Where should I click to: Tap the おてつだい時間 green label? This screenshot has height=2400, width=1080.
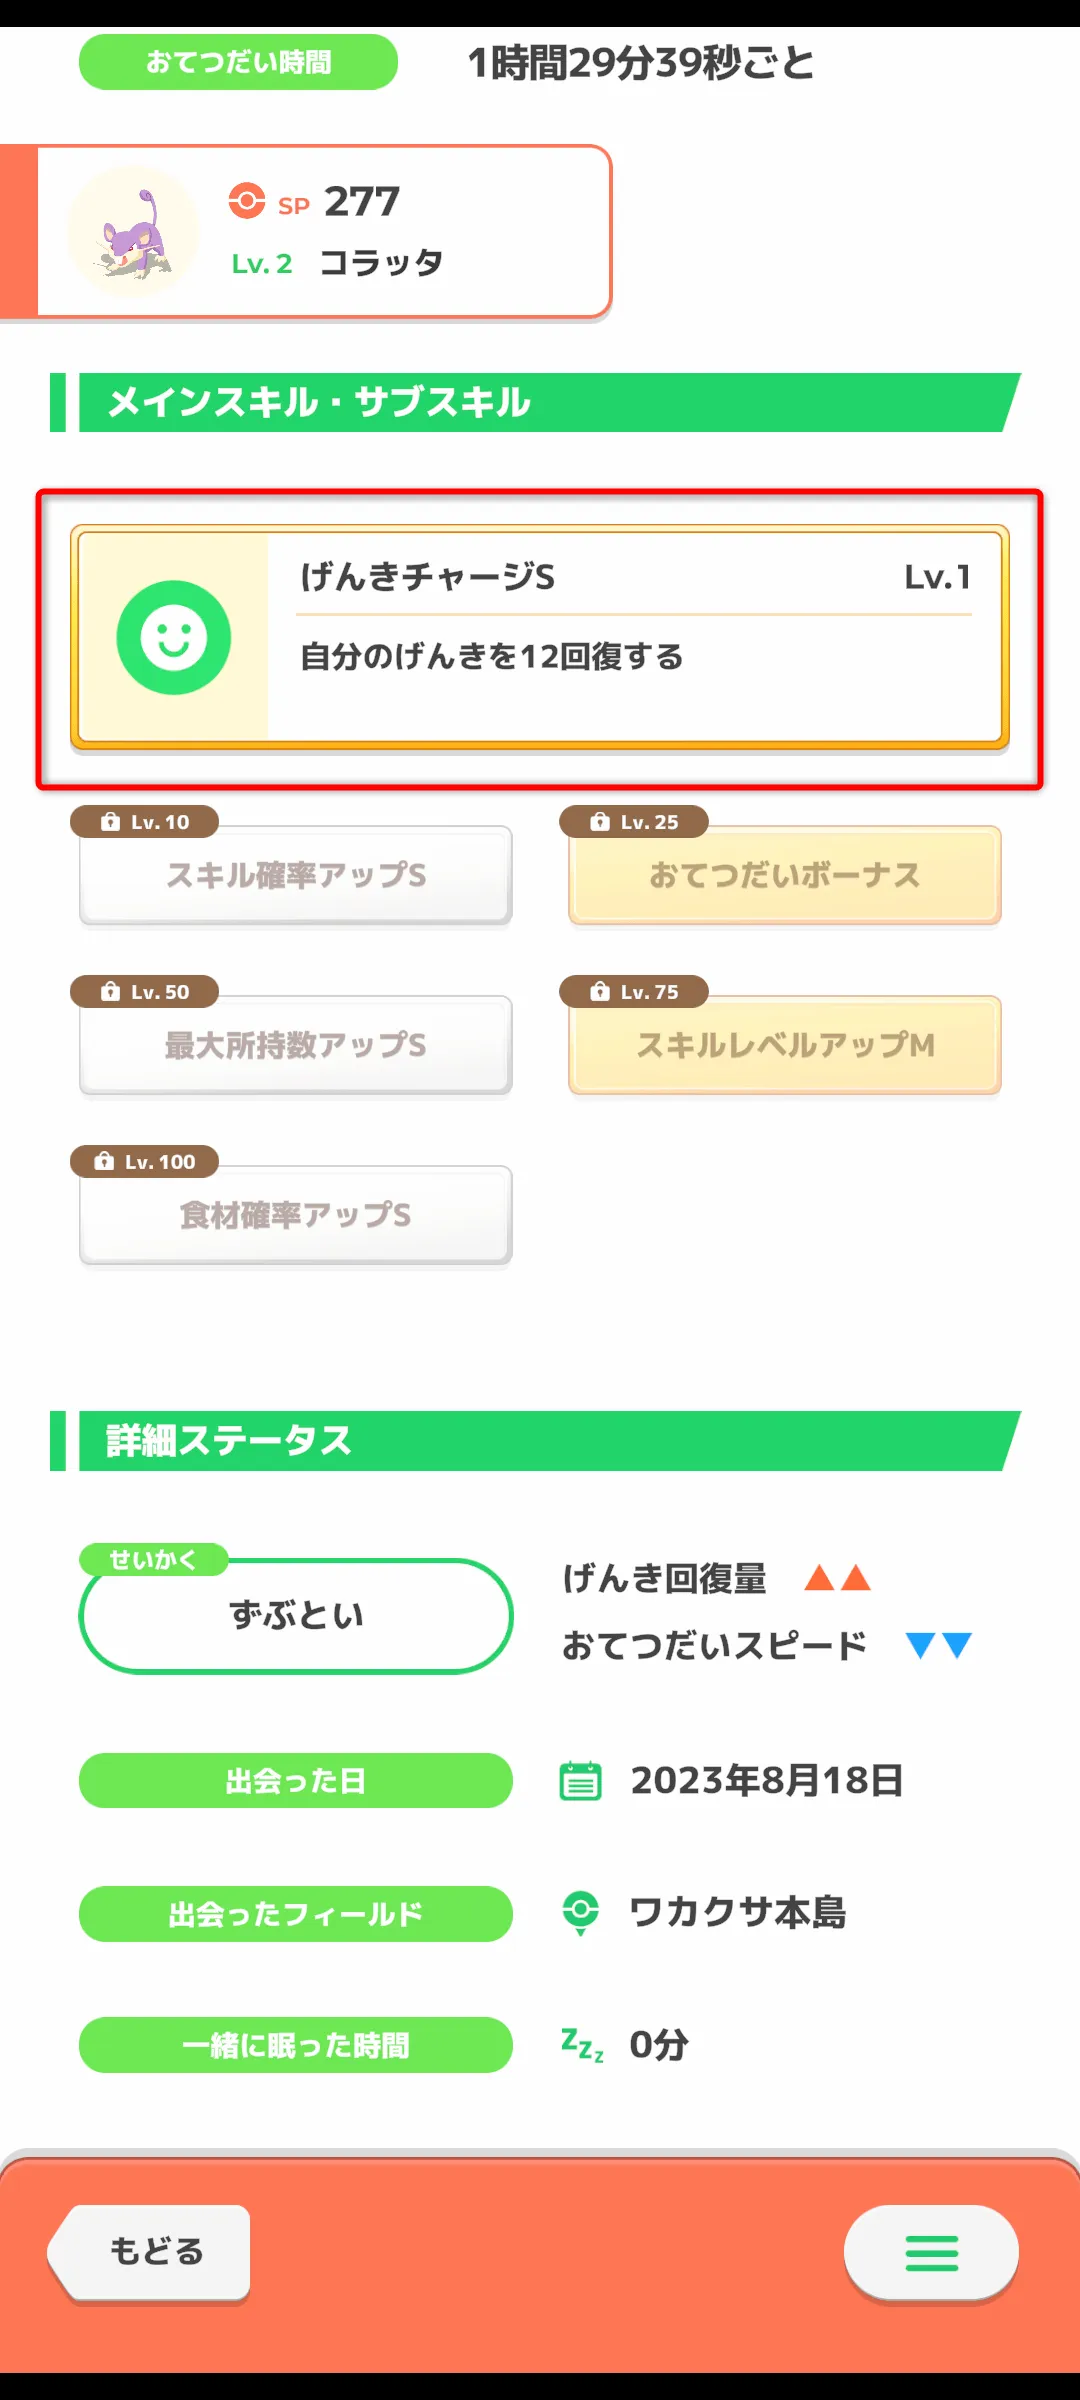[238, 62]
